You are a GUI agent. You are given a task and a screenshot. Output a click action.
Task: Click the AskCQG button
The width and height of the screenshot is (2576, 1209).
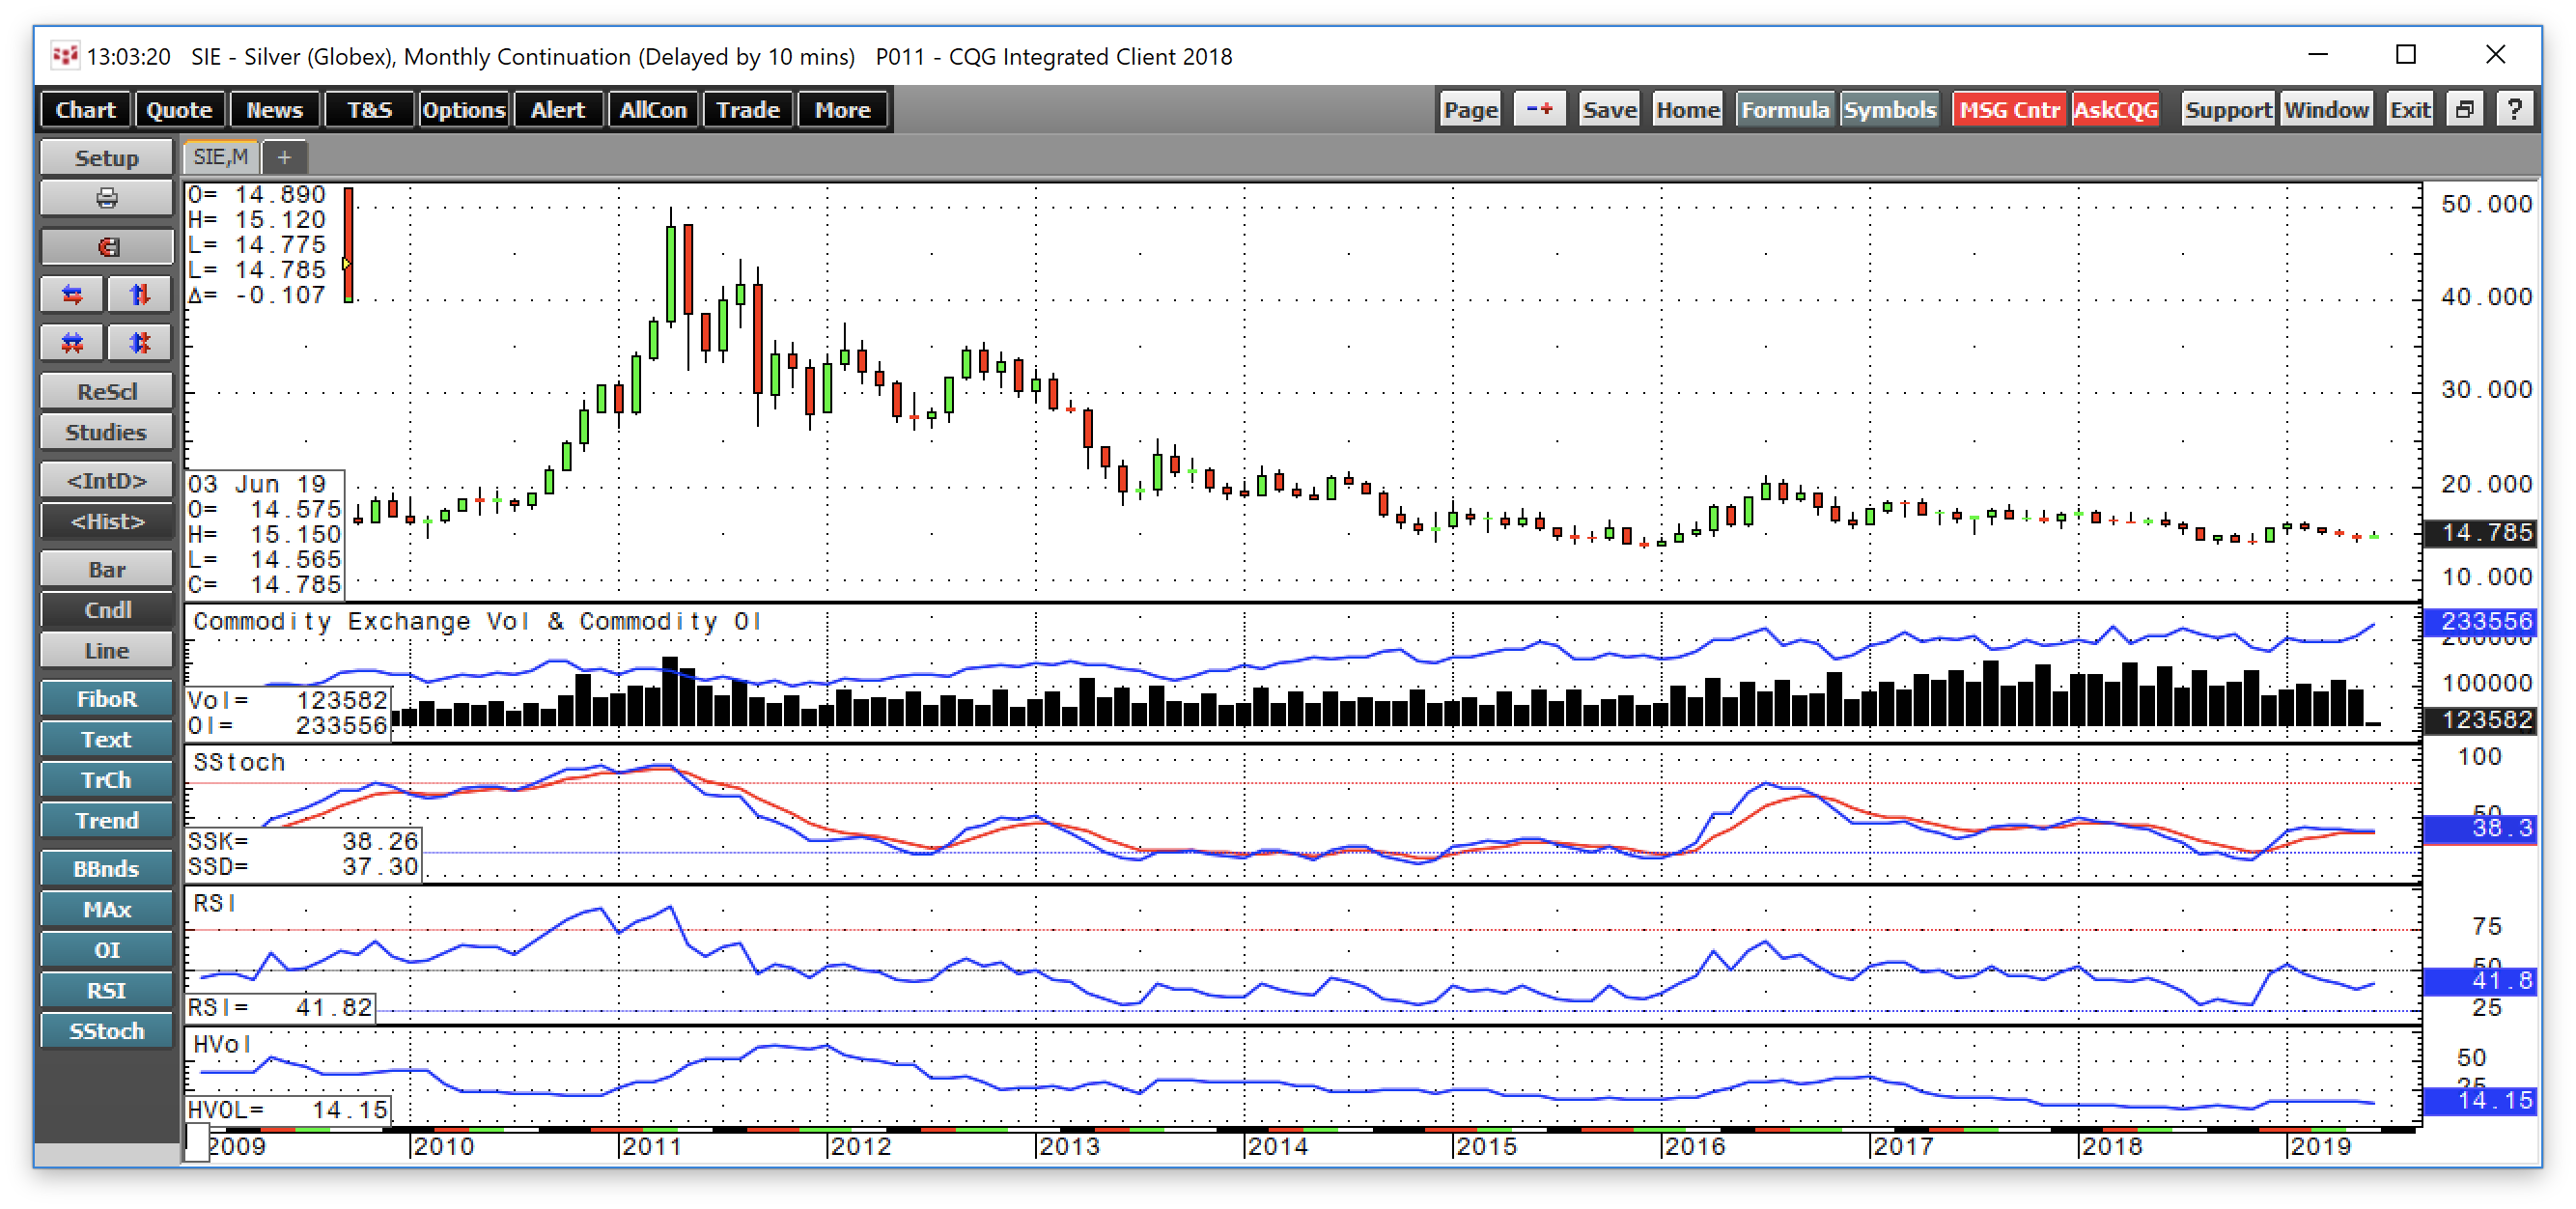coord(2115,109)
